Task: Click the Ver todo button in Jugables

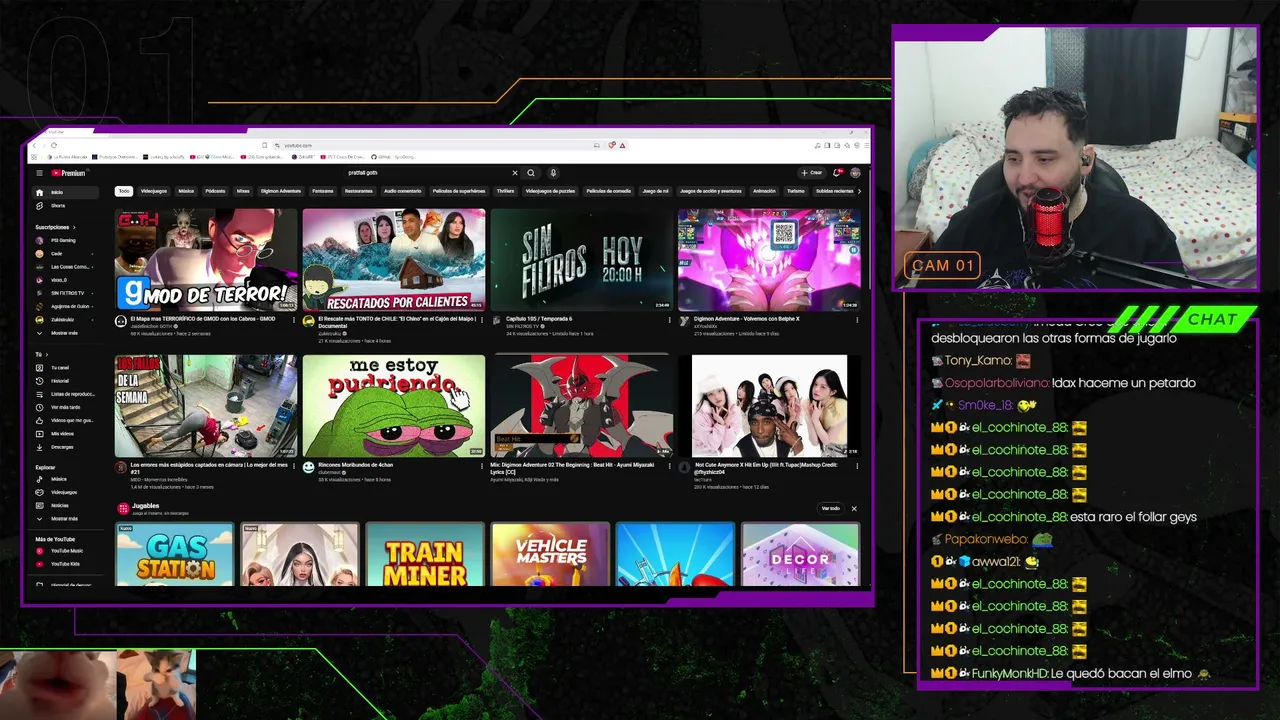Action: [x=831, y=509]
